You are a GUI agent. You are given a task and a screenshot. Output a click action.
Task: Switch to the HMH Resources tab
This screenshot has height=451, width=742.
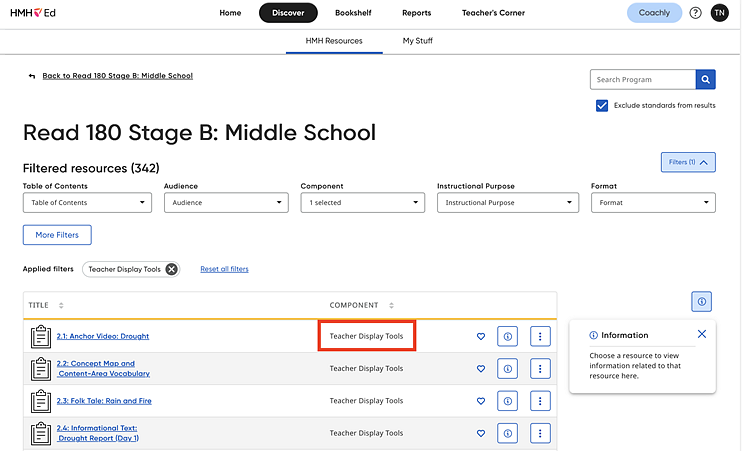[x=334, y=41]
